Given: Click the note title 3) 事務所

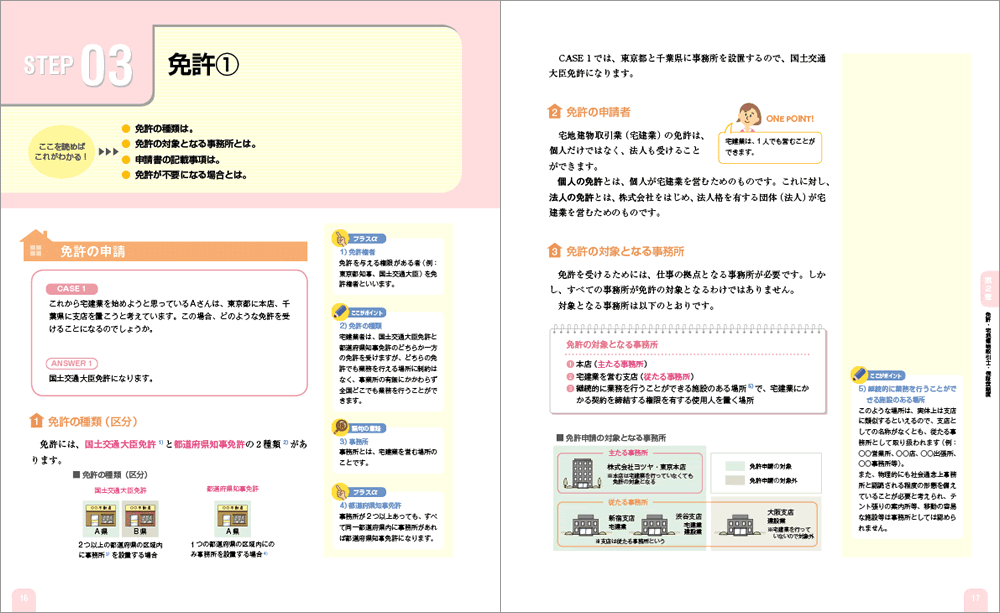Looking at the screenshot, I should (x=354, y=441).
